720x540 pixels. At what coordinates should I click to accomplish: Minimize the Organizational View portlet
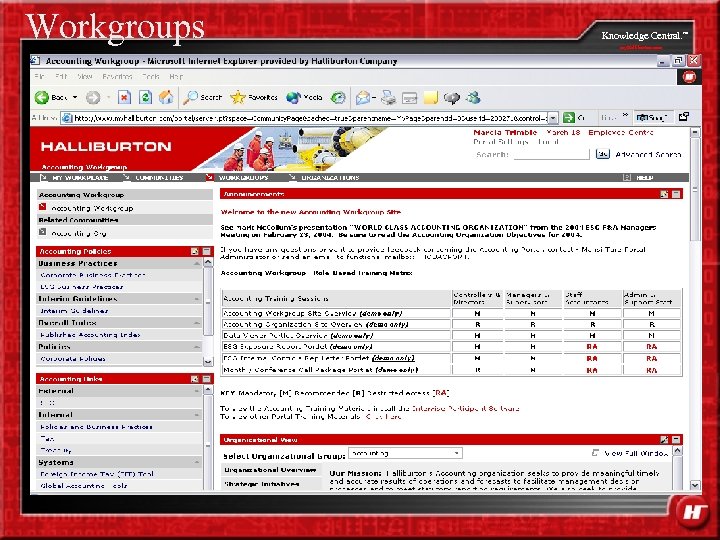676,439
